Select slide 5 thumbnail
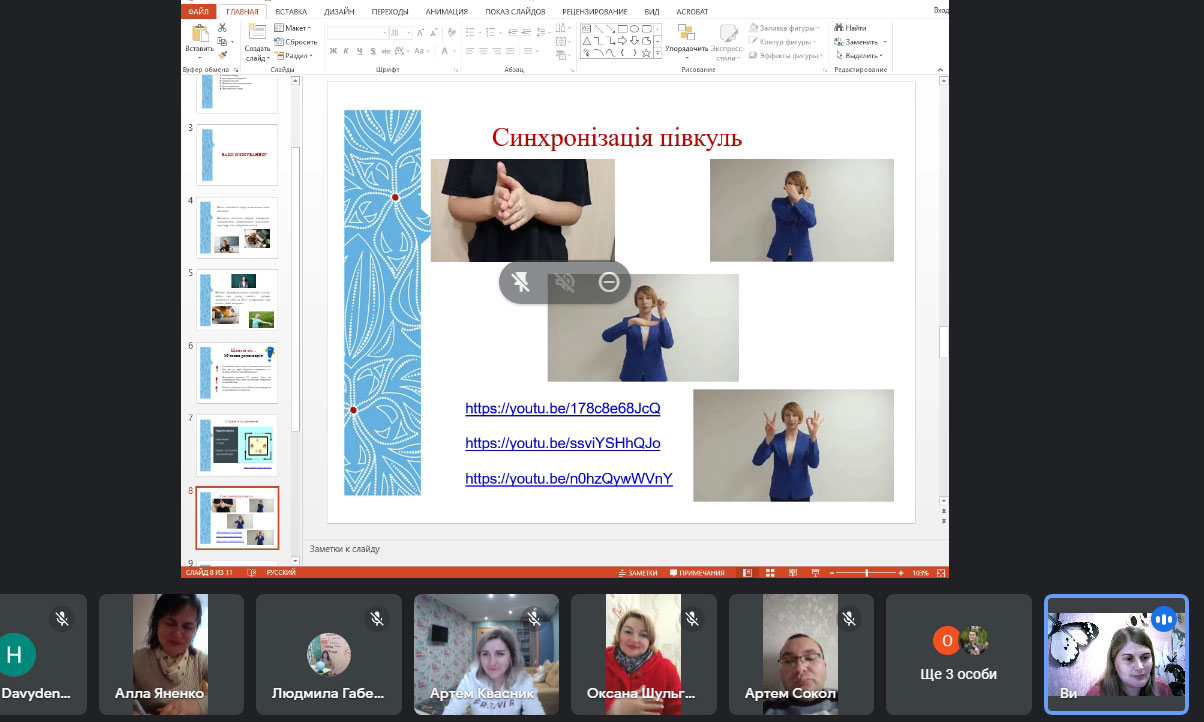Image resolution: width=1204 pixels, height=722 pixels. (x=237, y=299)
